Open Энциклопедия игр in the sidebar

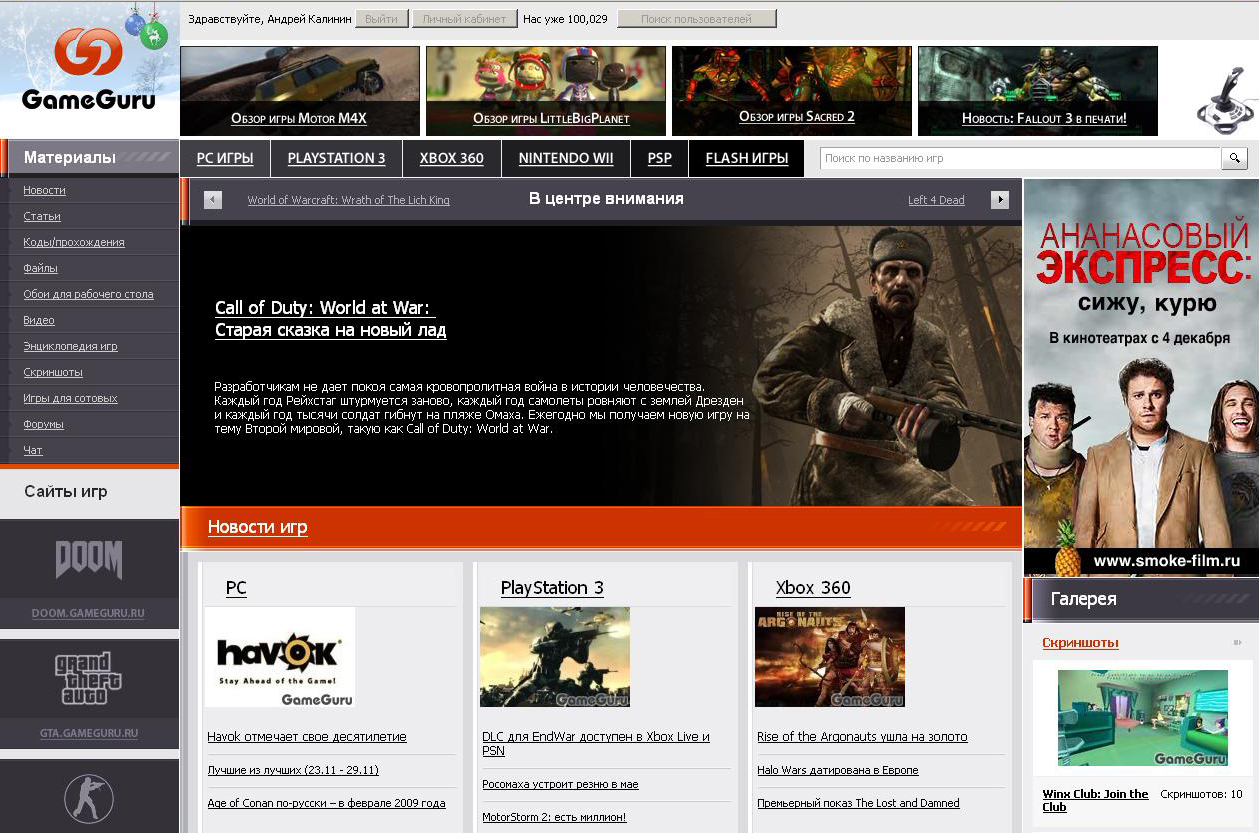[x=70, y=346]
